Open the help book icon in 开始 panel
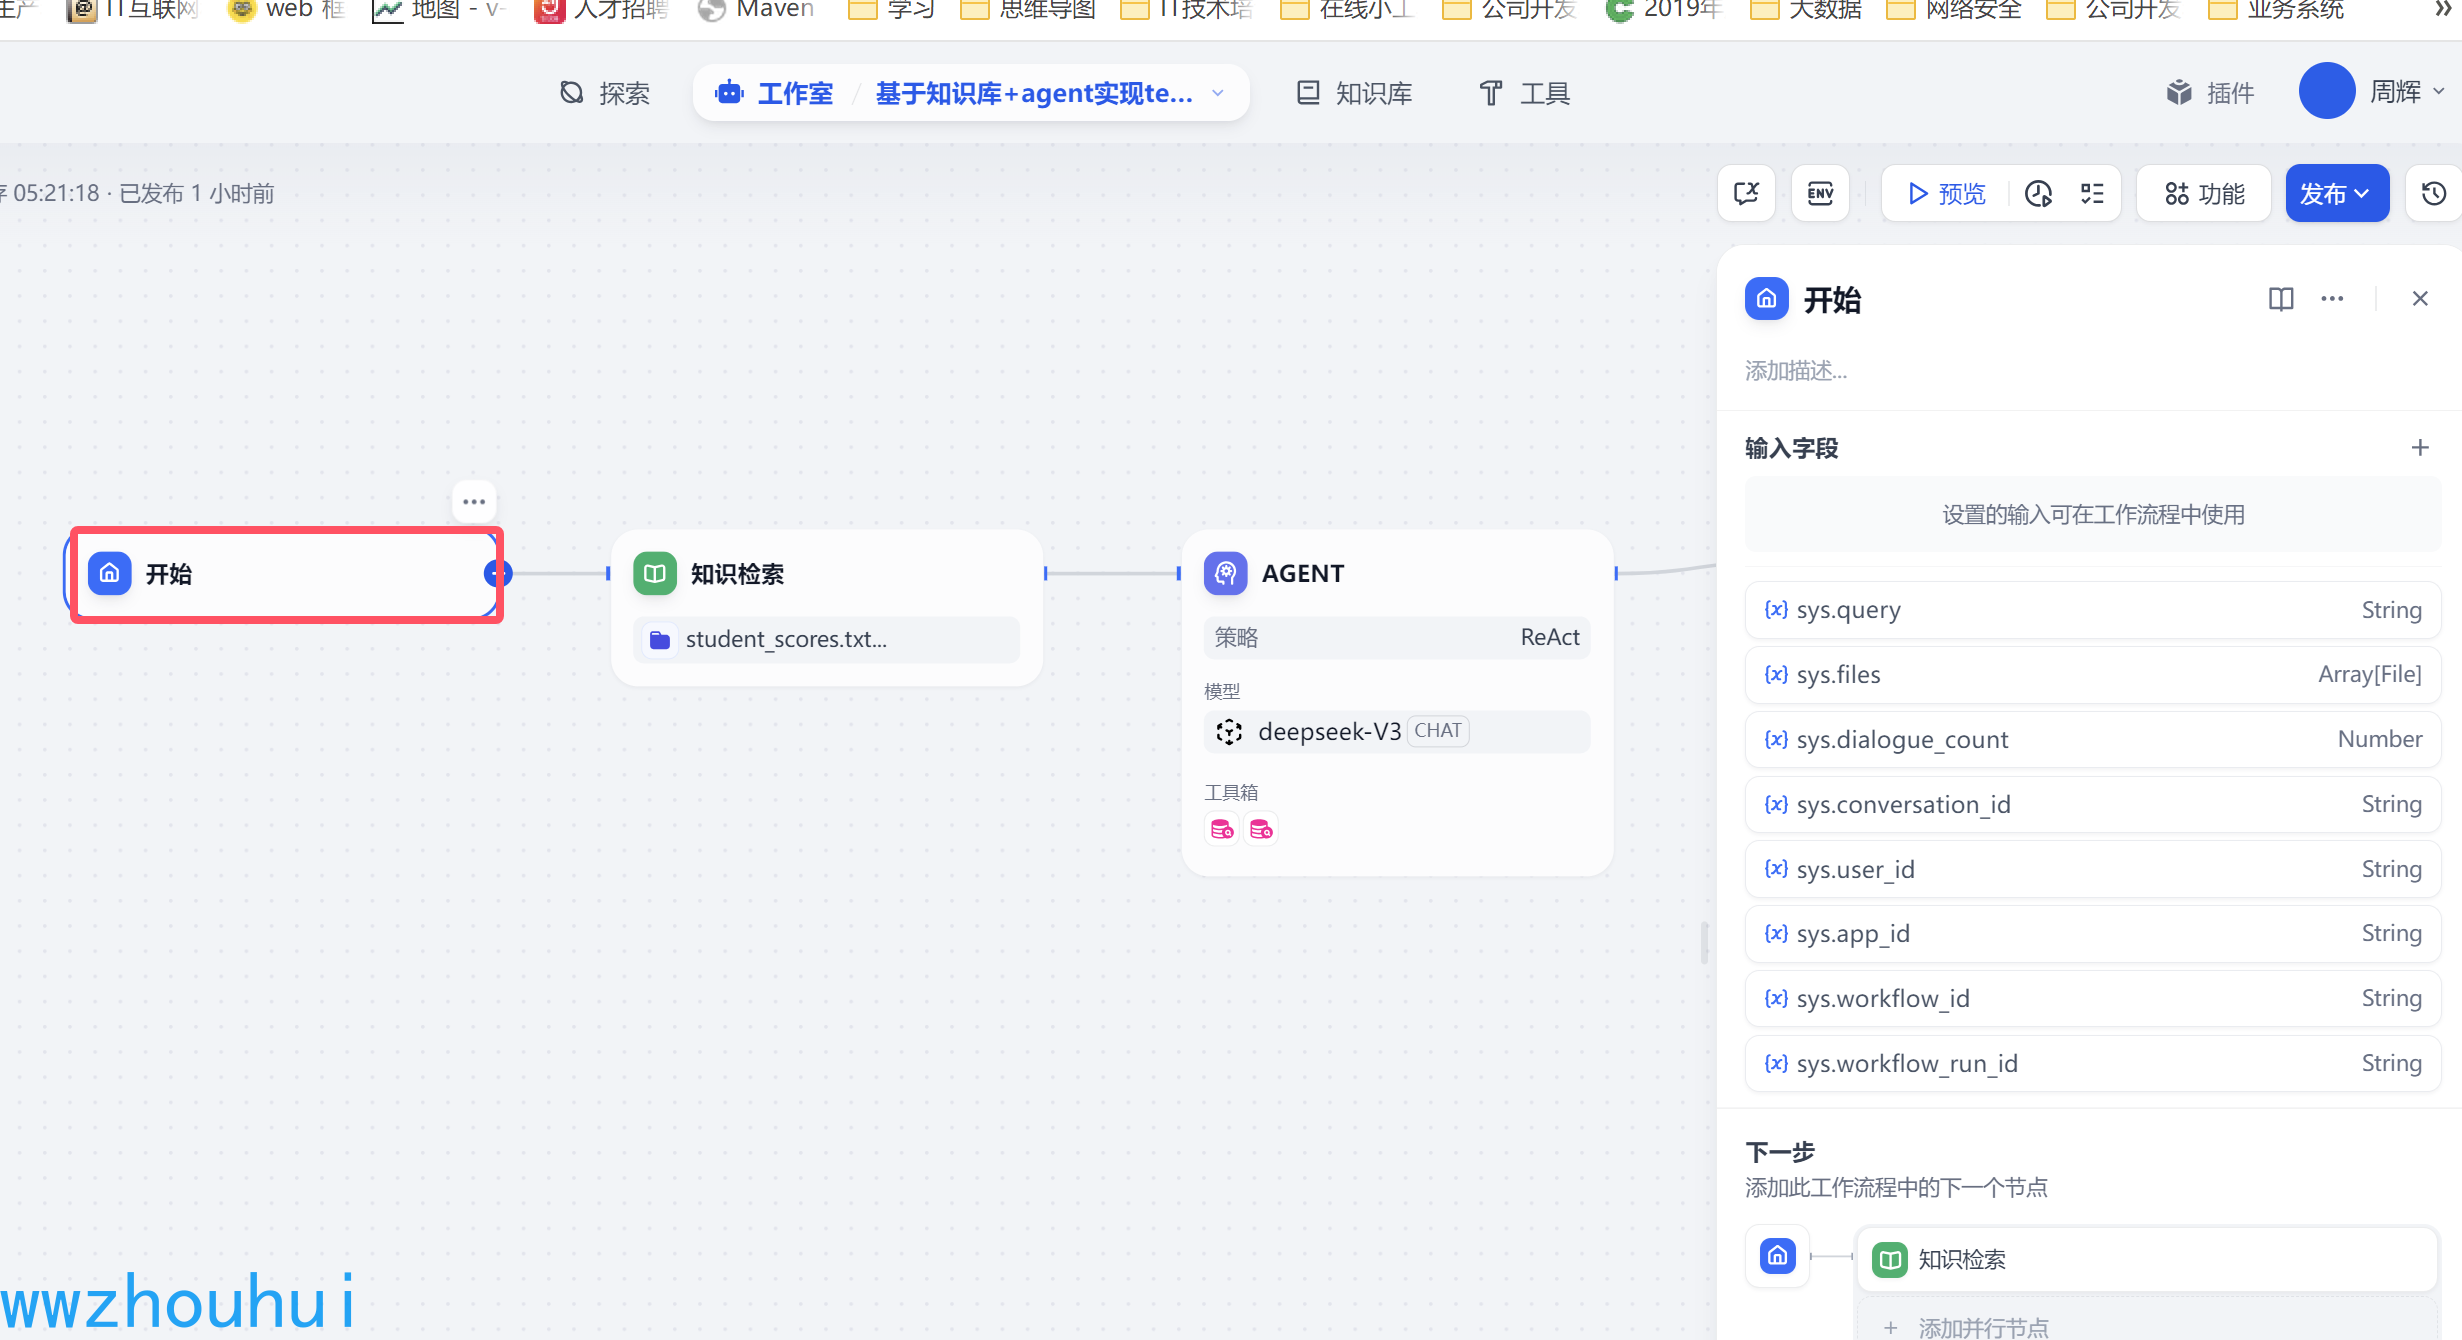Viewport: 2462px width, 1340px height. click(2281, 299)
